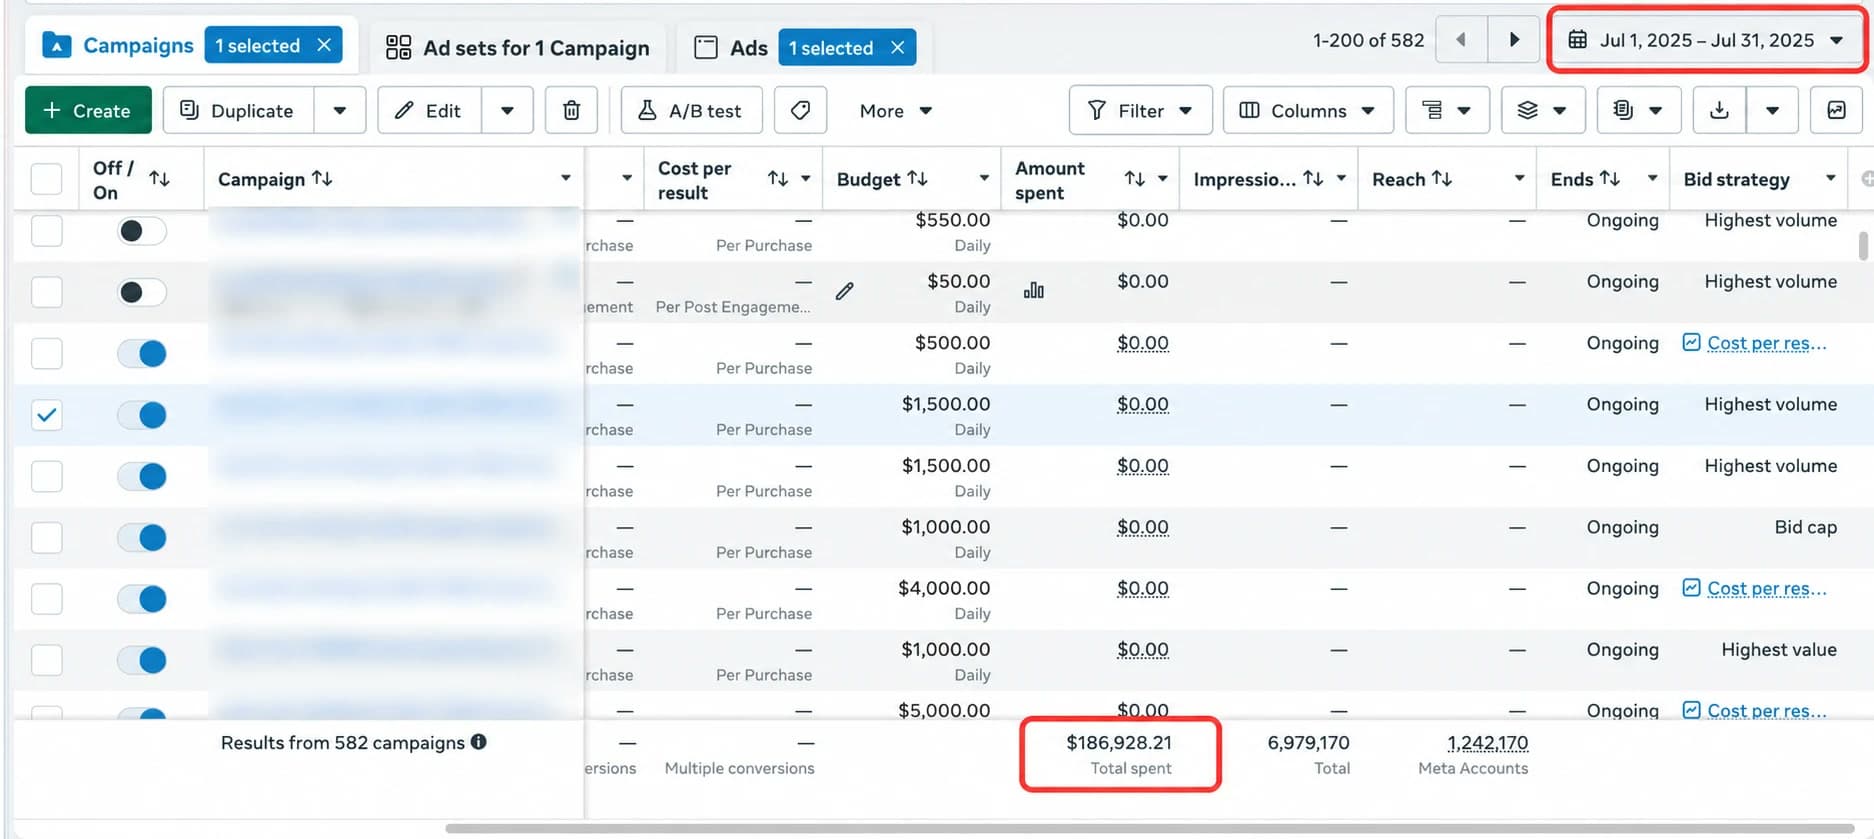Click the trash delete icon in toolbar
The image size is (1874, 839).
(571, 110)
